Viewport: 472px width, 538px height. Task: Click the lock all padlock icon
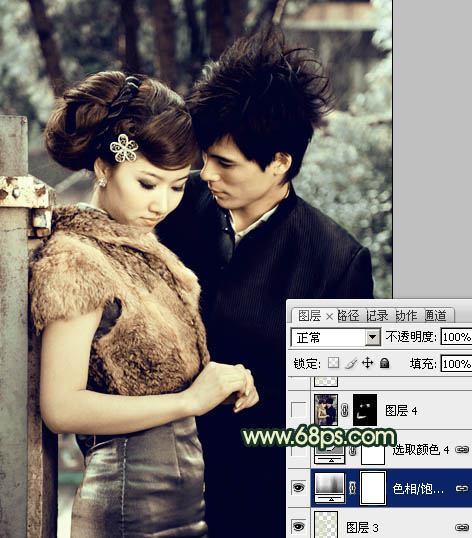click(385, 363)
